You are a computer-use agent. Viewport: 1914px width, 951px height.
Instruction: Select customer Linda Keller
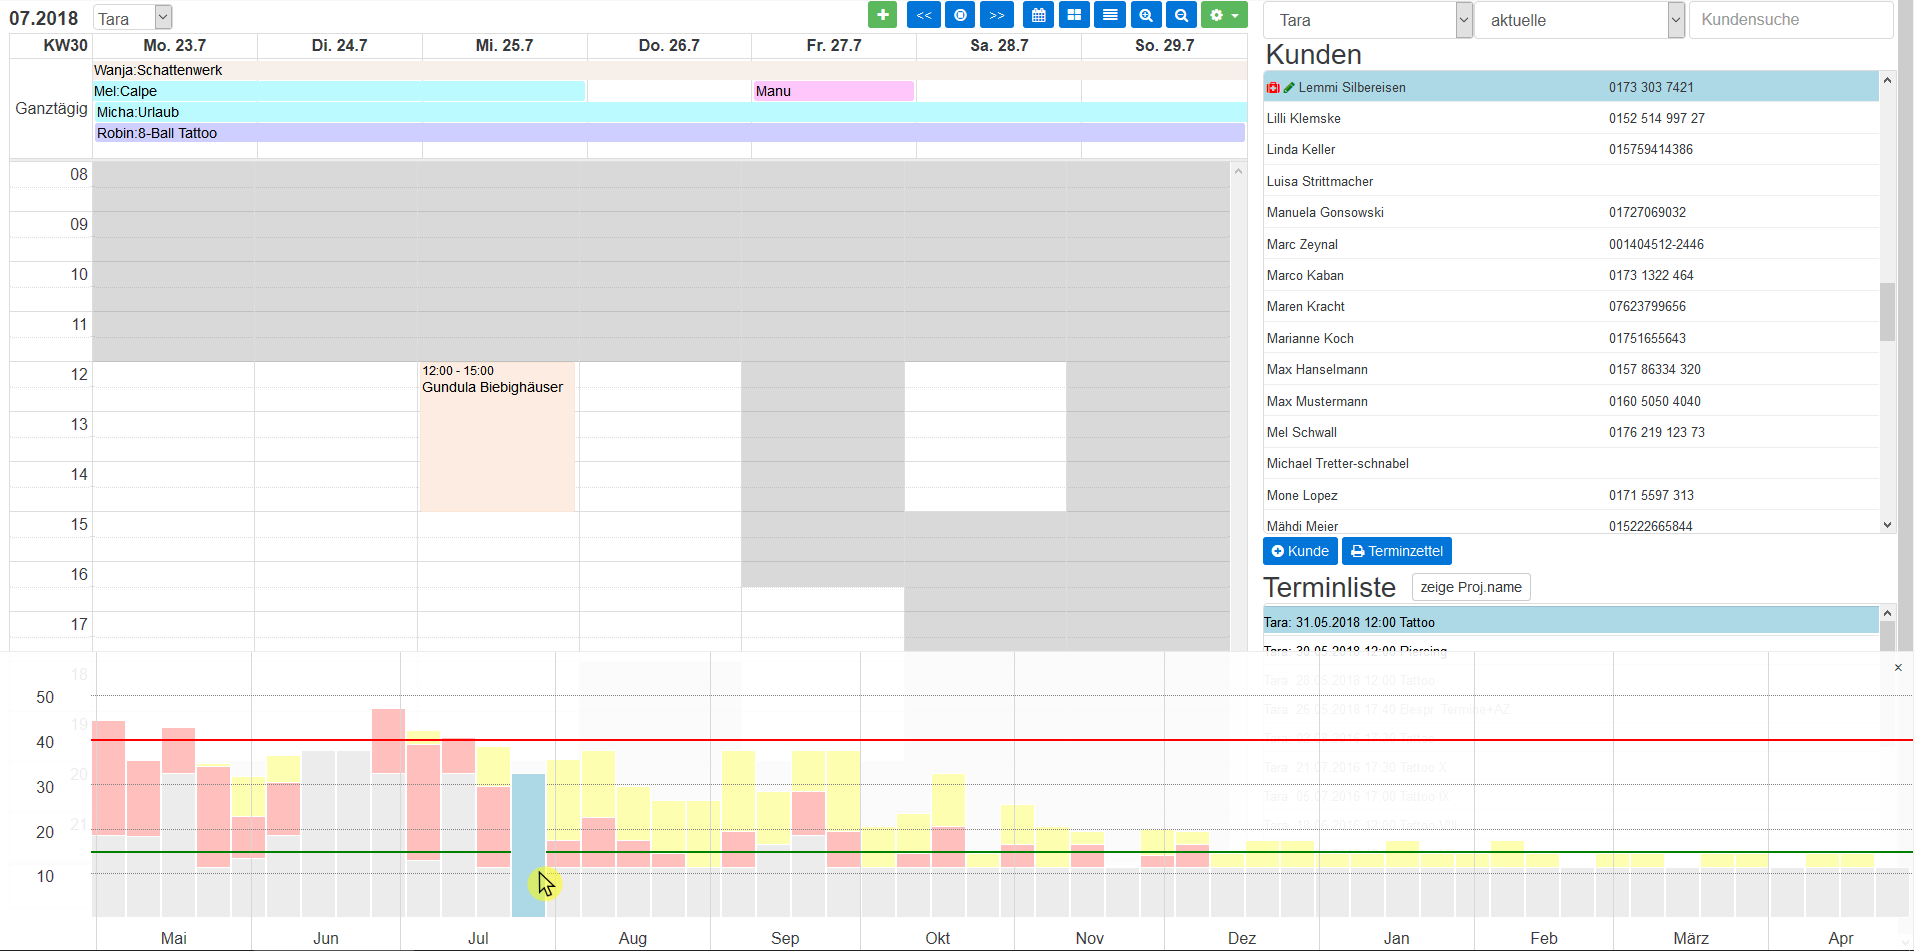pyautogui.click(x=1571, y=149)
